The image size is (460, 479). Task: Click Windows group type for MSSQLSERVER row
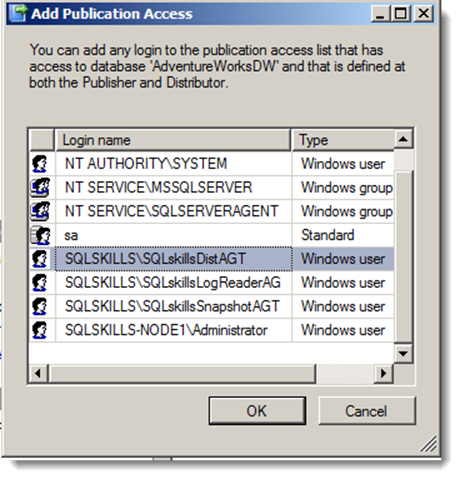(x=343, y=187)
